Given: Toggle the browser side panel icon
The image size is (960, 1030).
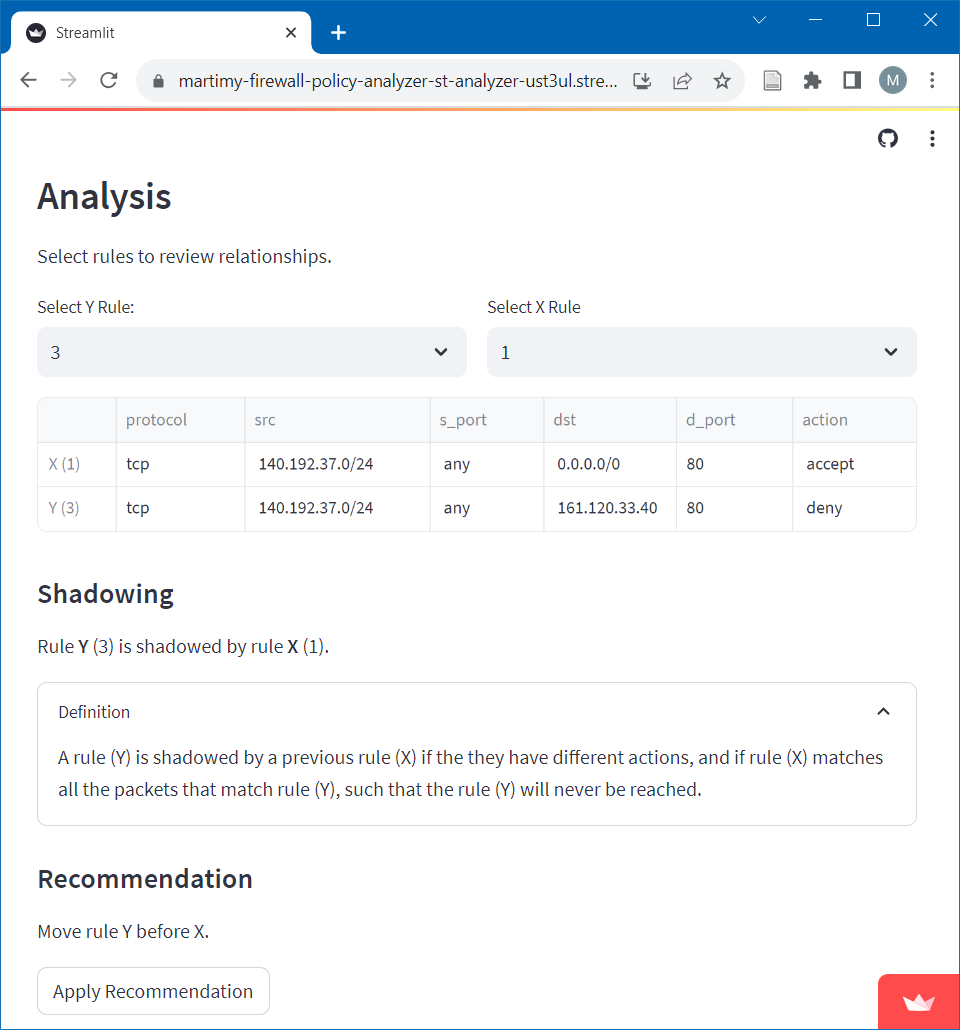Looking at the screenshot, I should [852, 80].
